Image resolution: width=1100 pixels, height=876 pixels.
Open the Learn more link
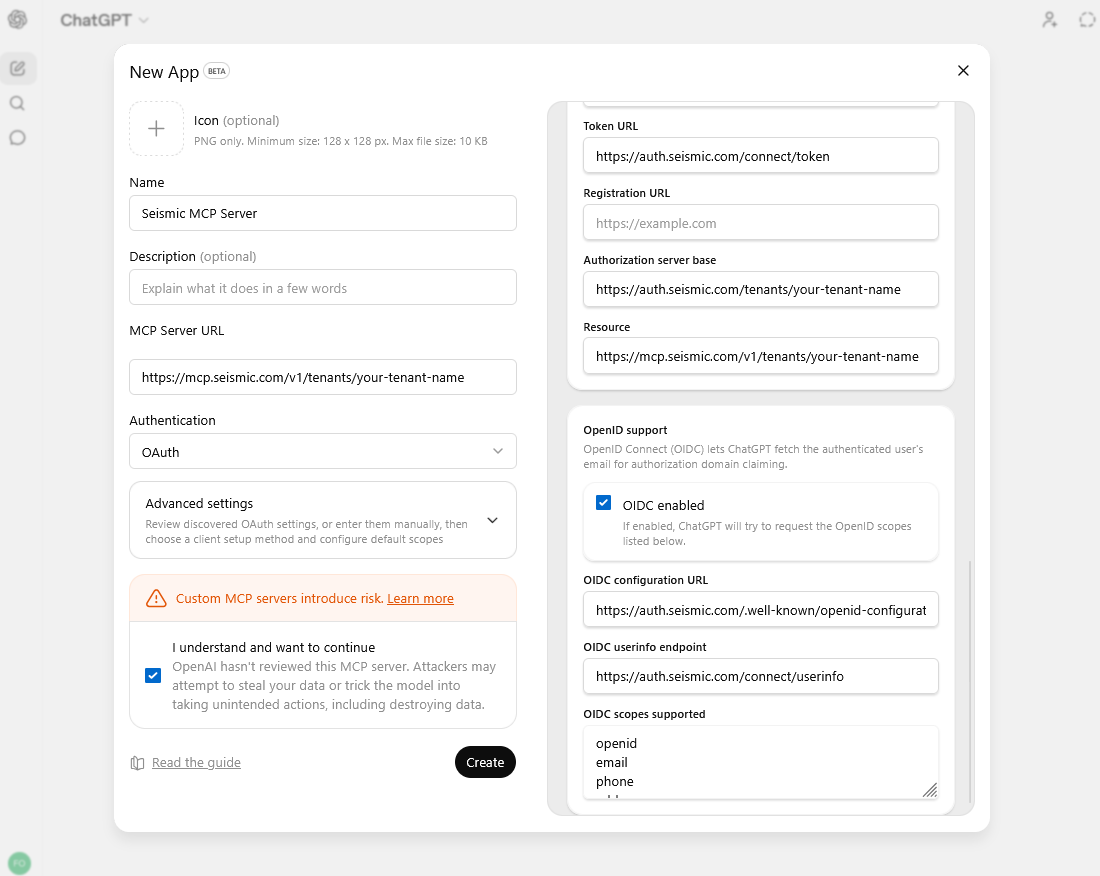click(x=420, y=598)
